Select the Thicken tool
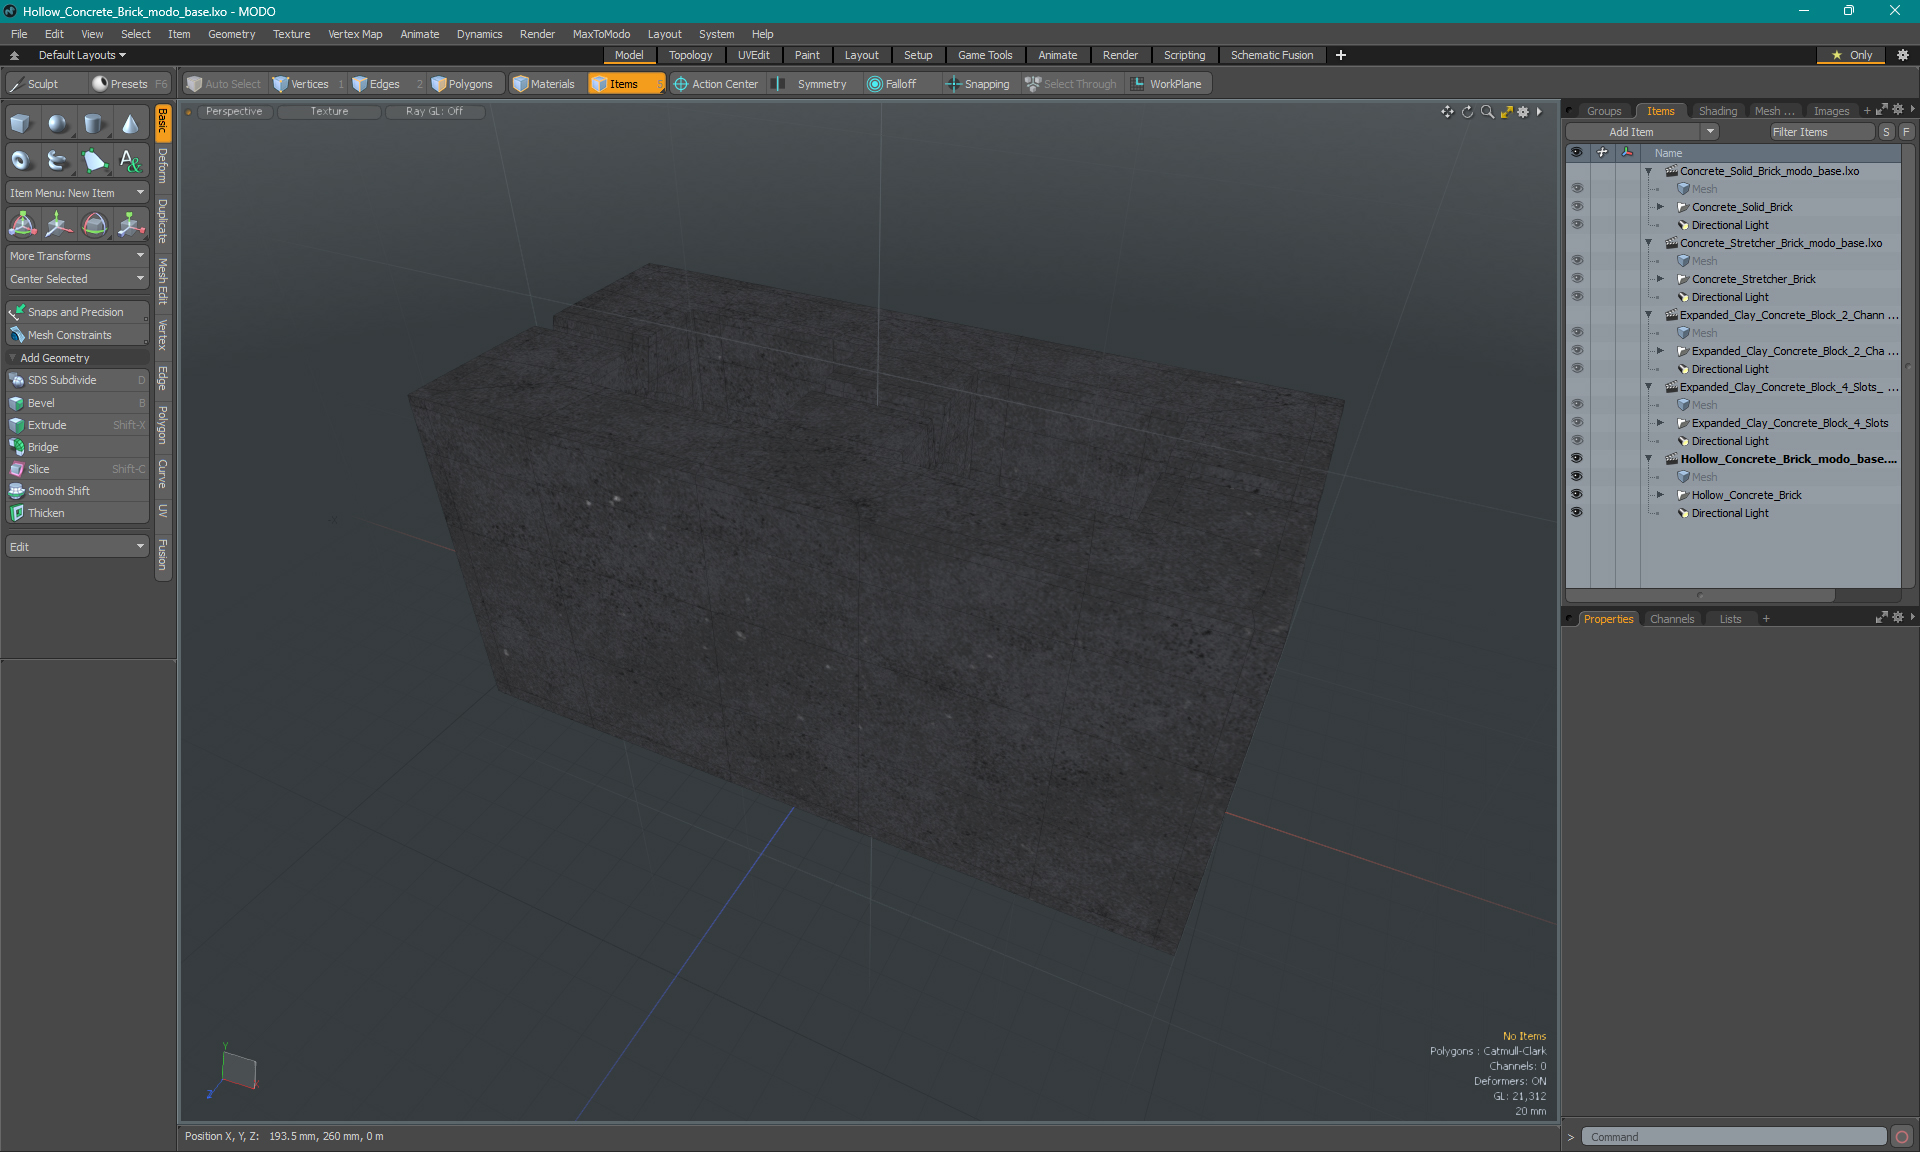 pos(47,512)
